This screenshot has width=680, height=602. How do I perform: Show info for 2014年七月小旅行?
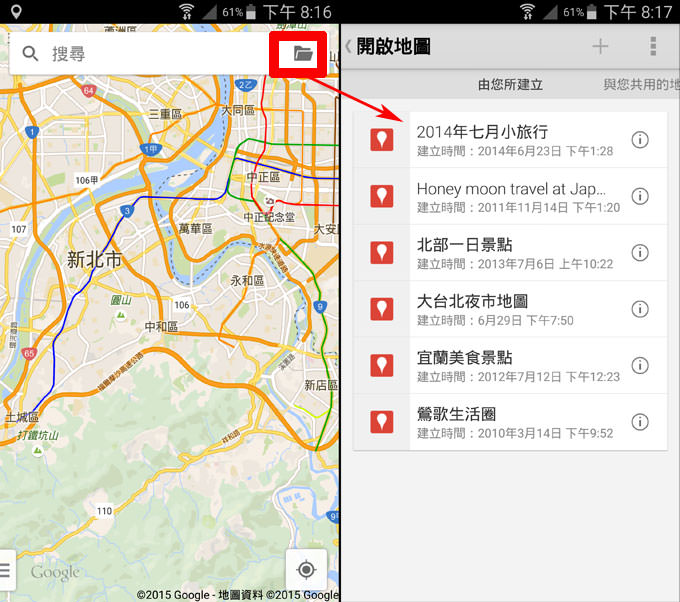click(x=640, y=140)
